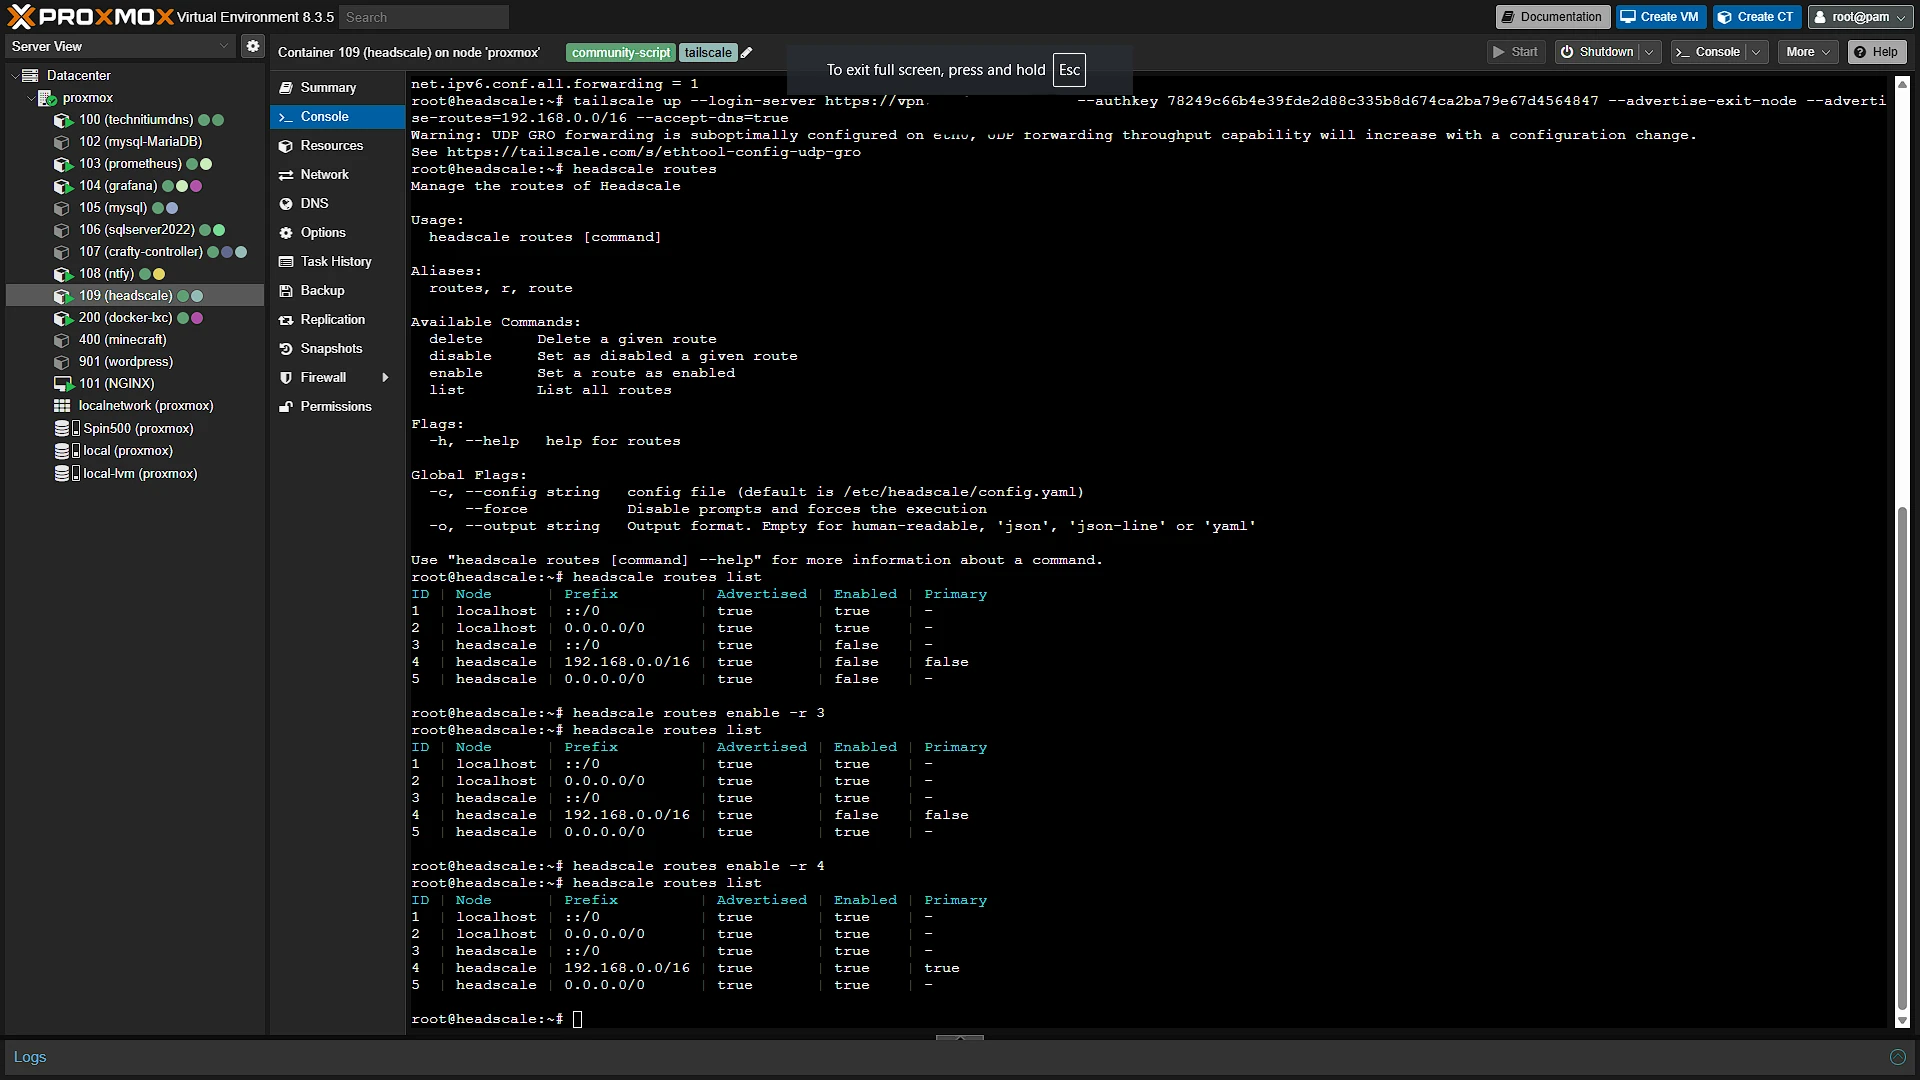Open the Permissions panel
The image size is (1920, 1080).
click(337, 407)
